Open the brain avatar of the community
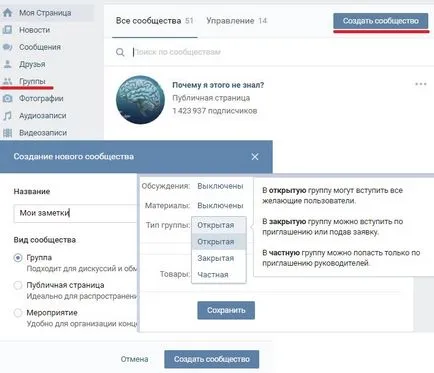 pyautogui.click(x=140, y=100)
